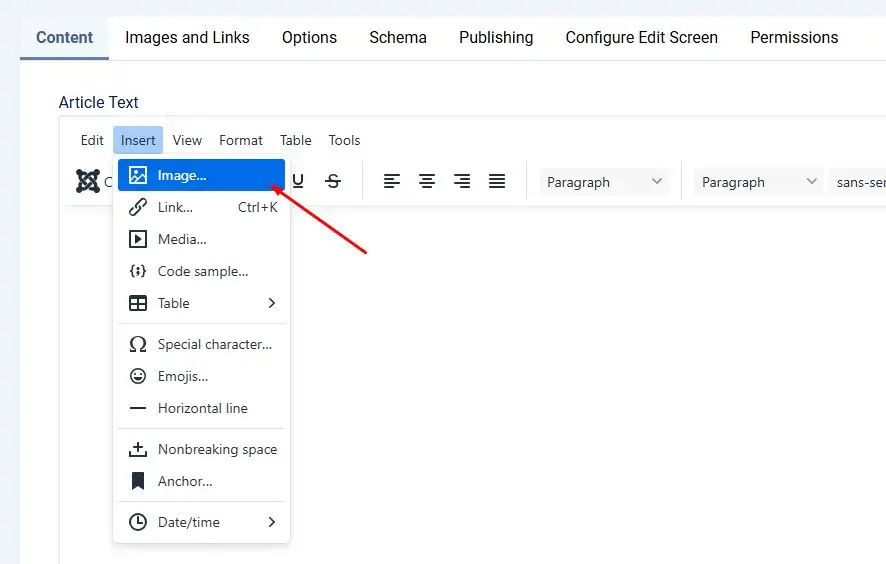Click the omega Special character icon
Image resolution: width=886 pixels, height=564 pixels.
tap(138, 344)
